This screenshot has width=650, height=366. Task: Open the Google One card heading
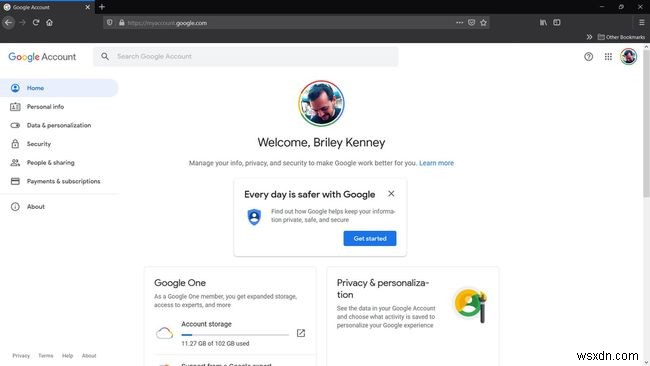(x=180, y=283)
